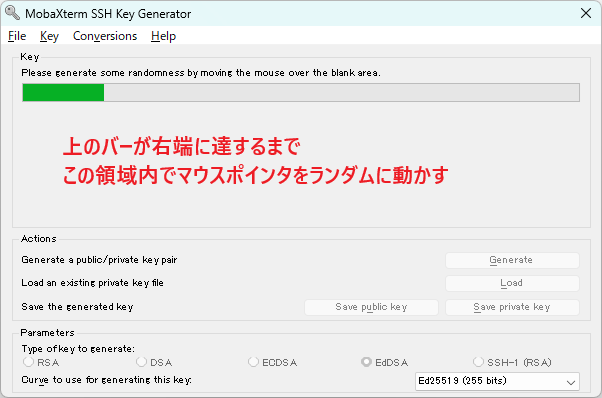Screen dimensions: 602x398
Task: Open the Conversions menu
Action: (x=105, y=36)
